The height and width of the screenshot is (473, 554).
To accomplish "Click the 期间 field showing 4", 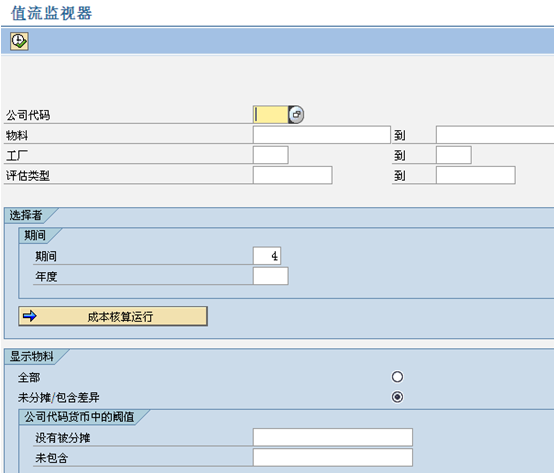I will (x=267, y=255).
